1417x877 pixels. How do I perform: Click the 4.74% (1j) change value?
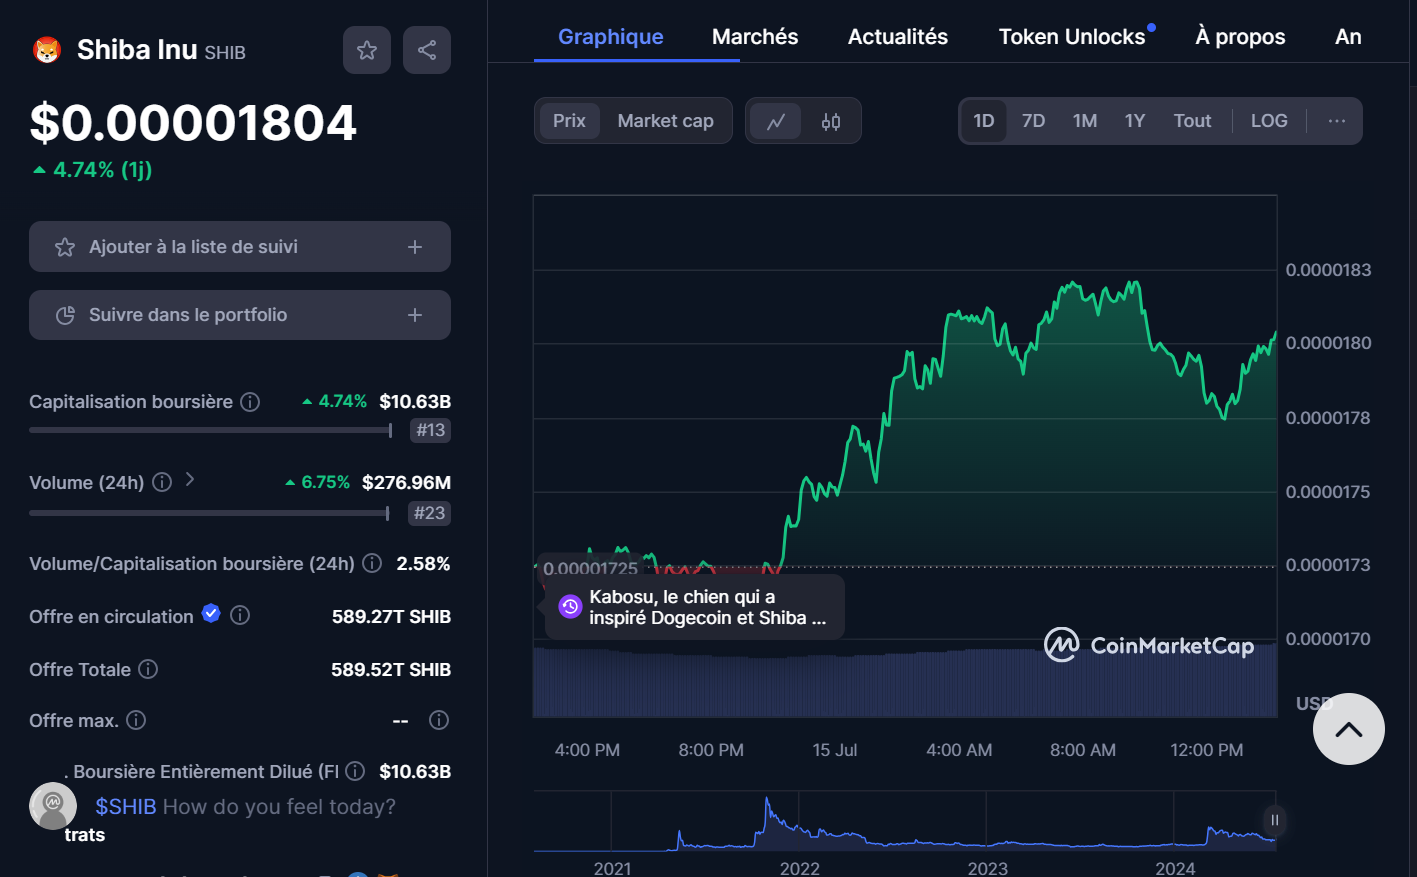[x=93, y=170]
